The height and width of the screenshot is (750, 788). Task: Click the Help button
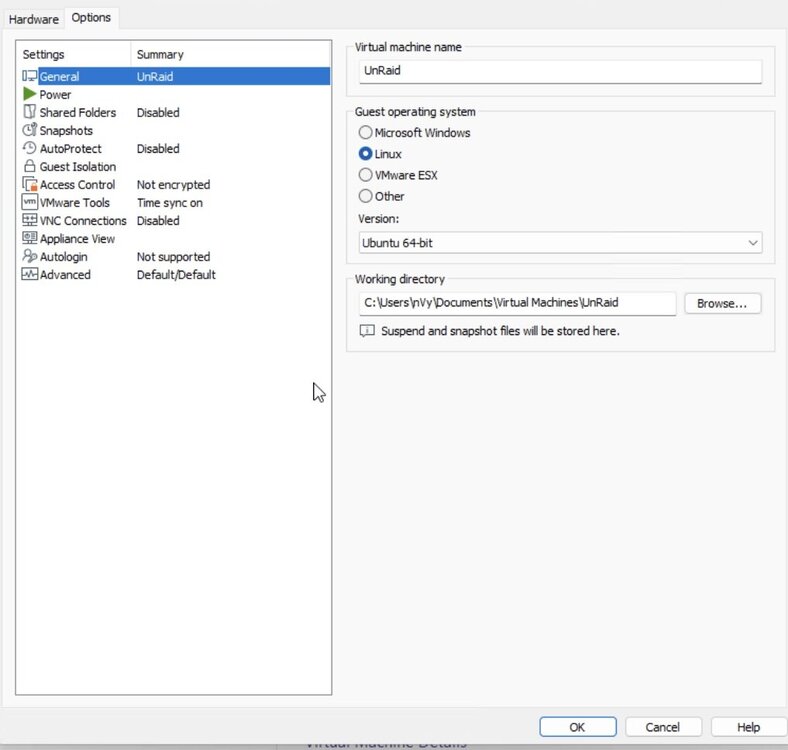coord(748,727)
